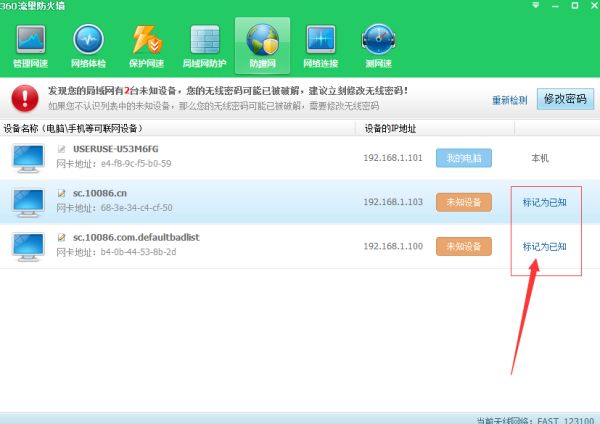The height and width of the screenshot is (424, 600).
Task: Open the 保护网速 protect speed tool
Action: point(147,47)
